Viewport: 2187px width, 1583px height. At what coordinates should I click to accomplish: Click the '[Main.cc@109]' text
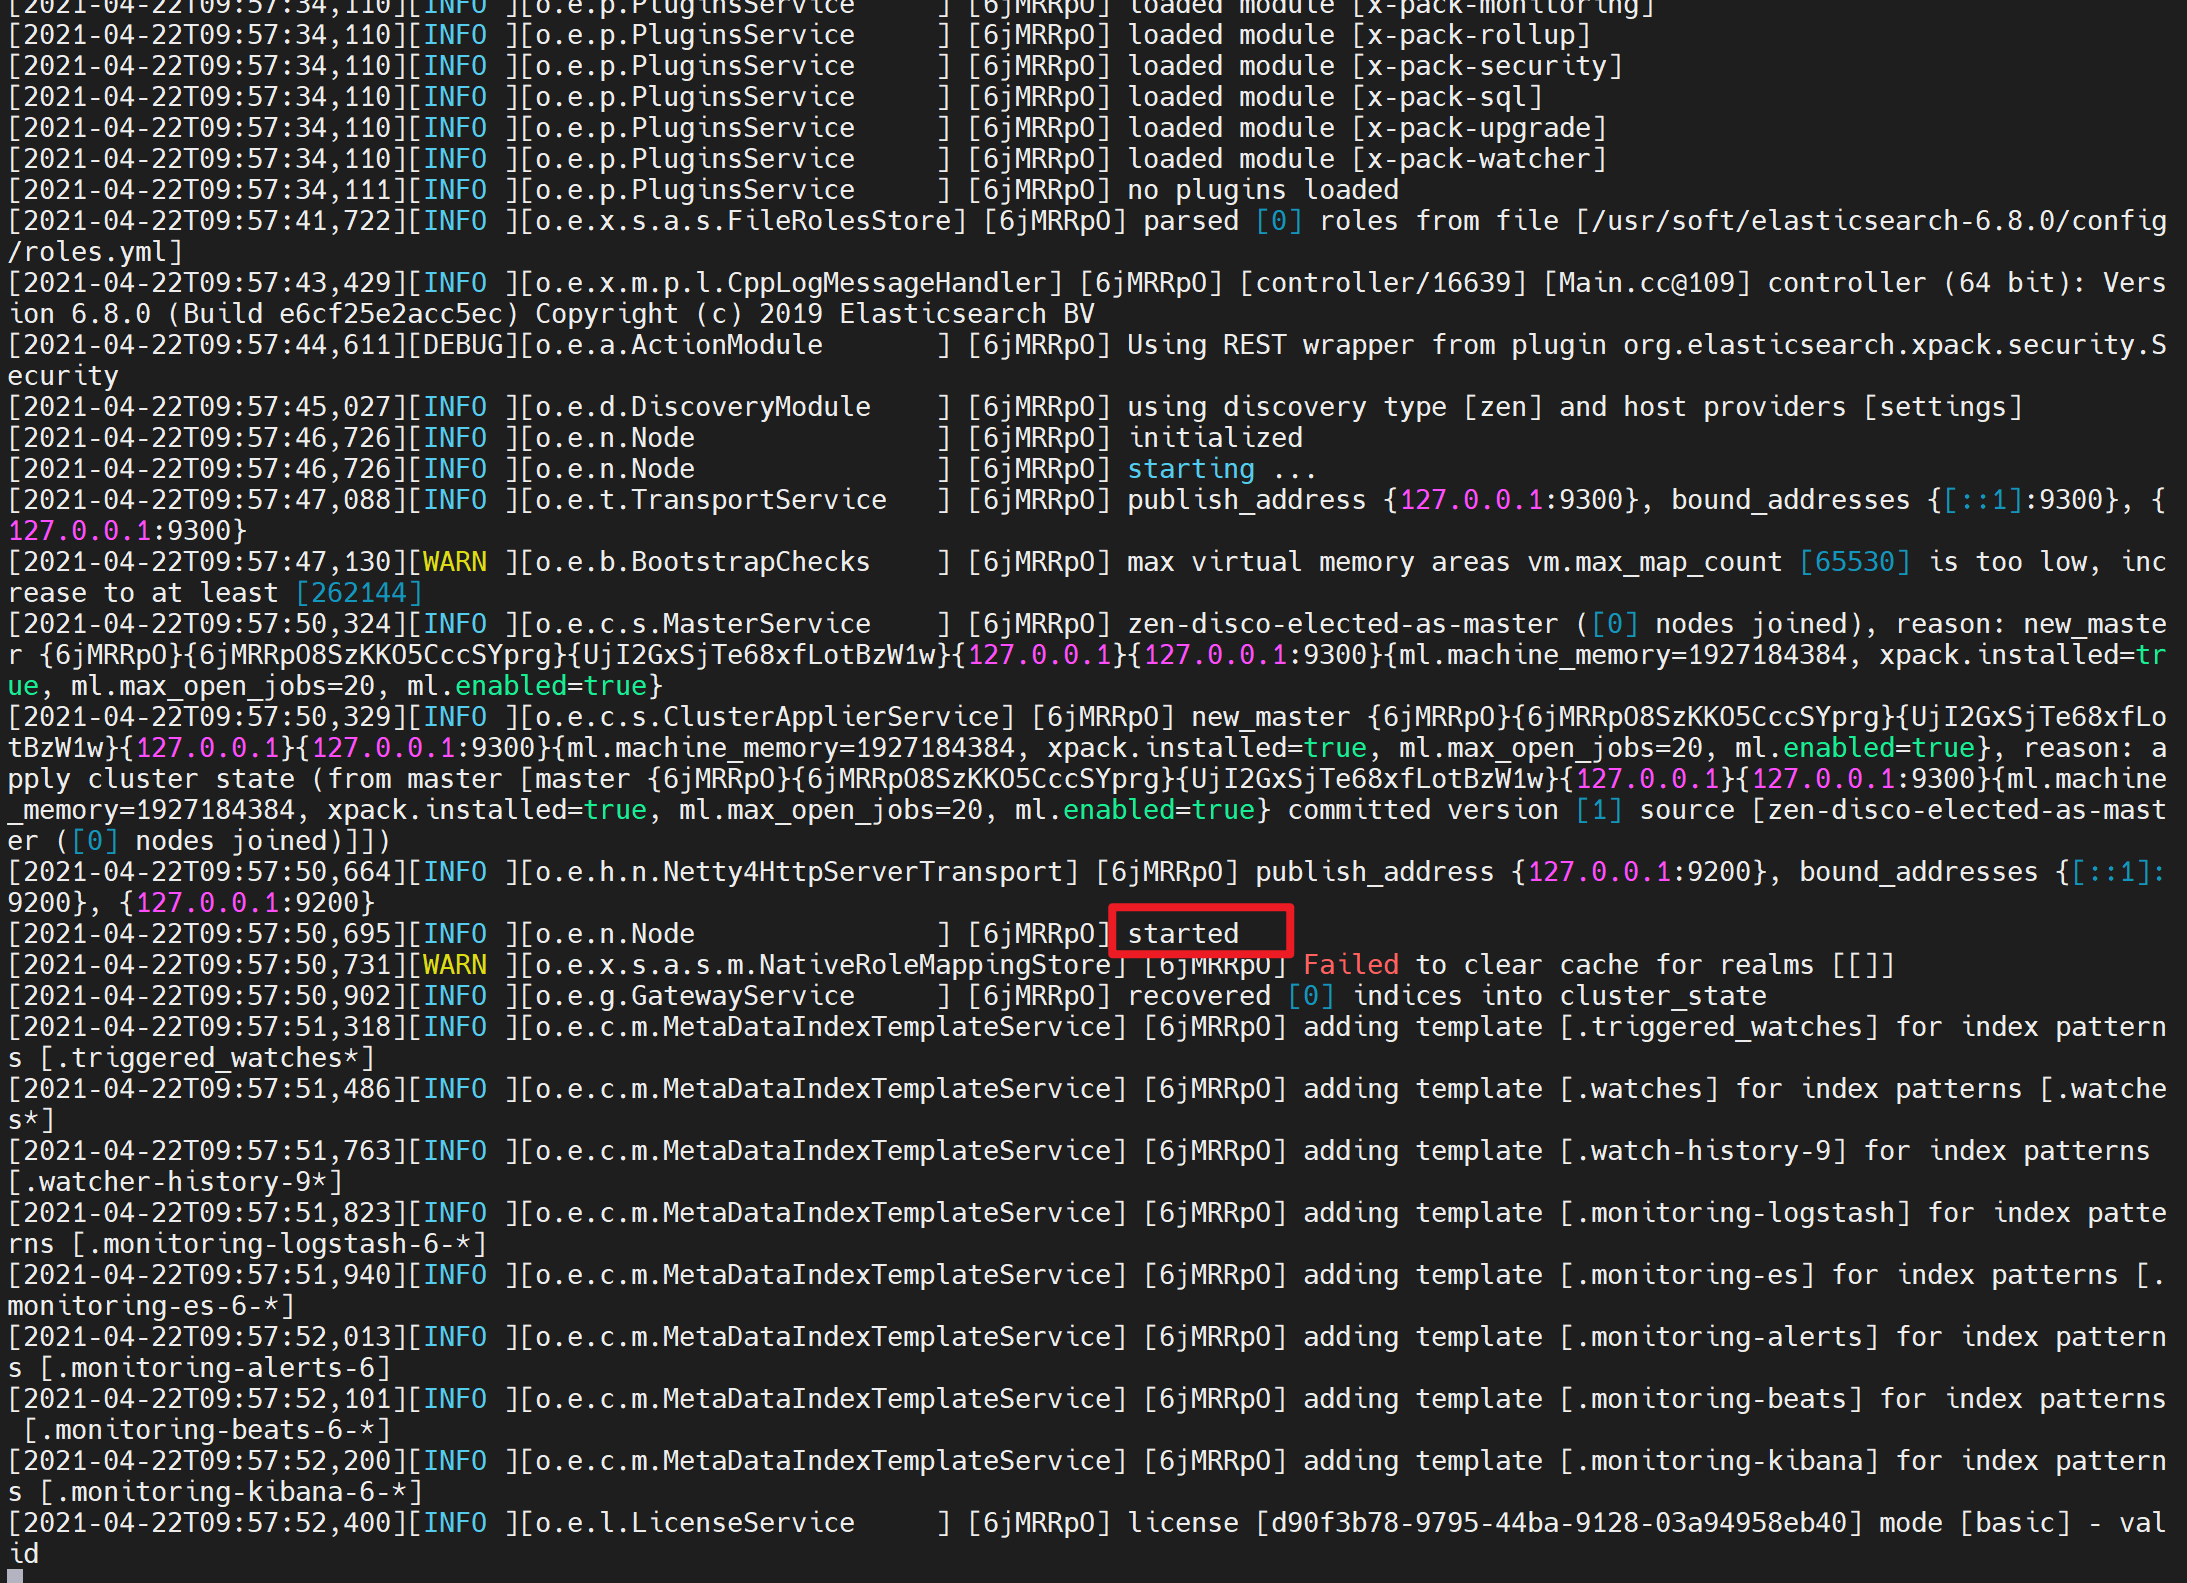click(x=1647, y=283)
